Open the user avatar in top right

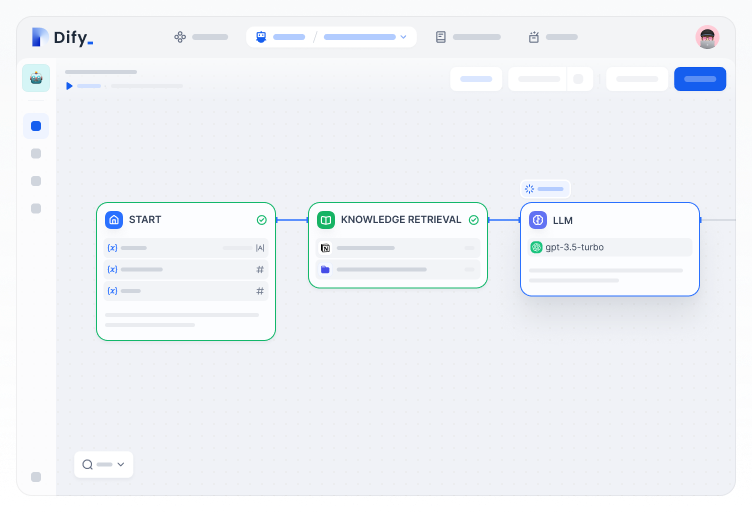pos(707,37)
